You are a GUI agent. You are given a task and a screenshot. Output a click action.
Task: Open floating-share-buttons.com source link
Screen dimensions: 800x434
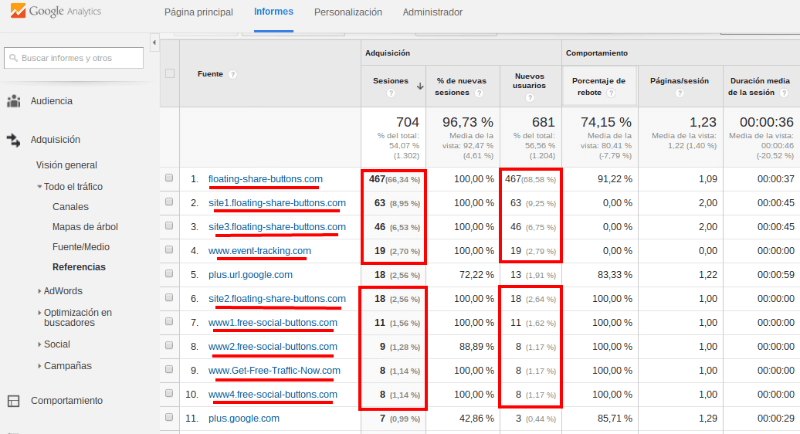click(265, 179)
